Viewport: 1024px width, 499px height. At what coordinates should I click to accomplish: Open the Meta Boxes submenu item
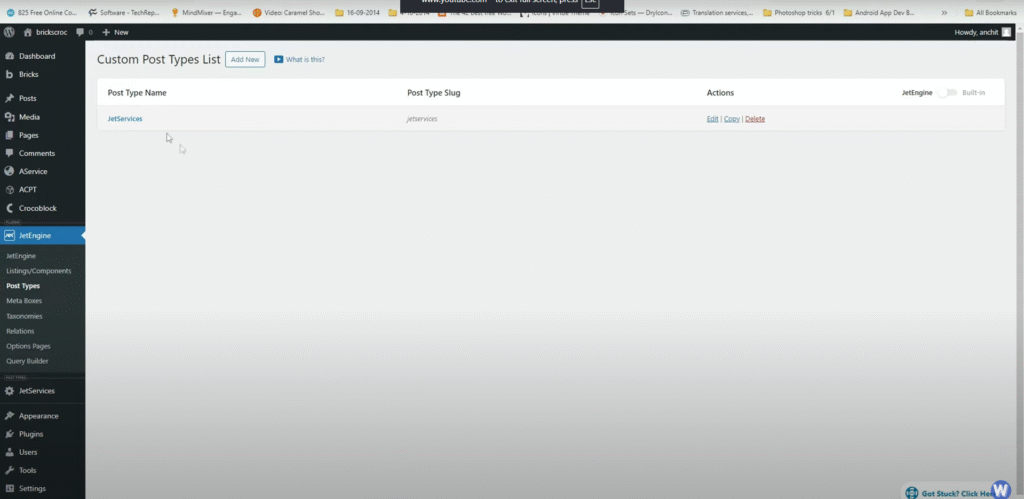point(24,301)
